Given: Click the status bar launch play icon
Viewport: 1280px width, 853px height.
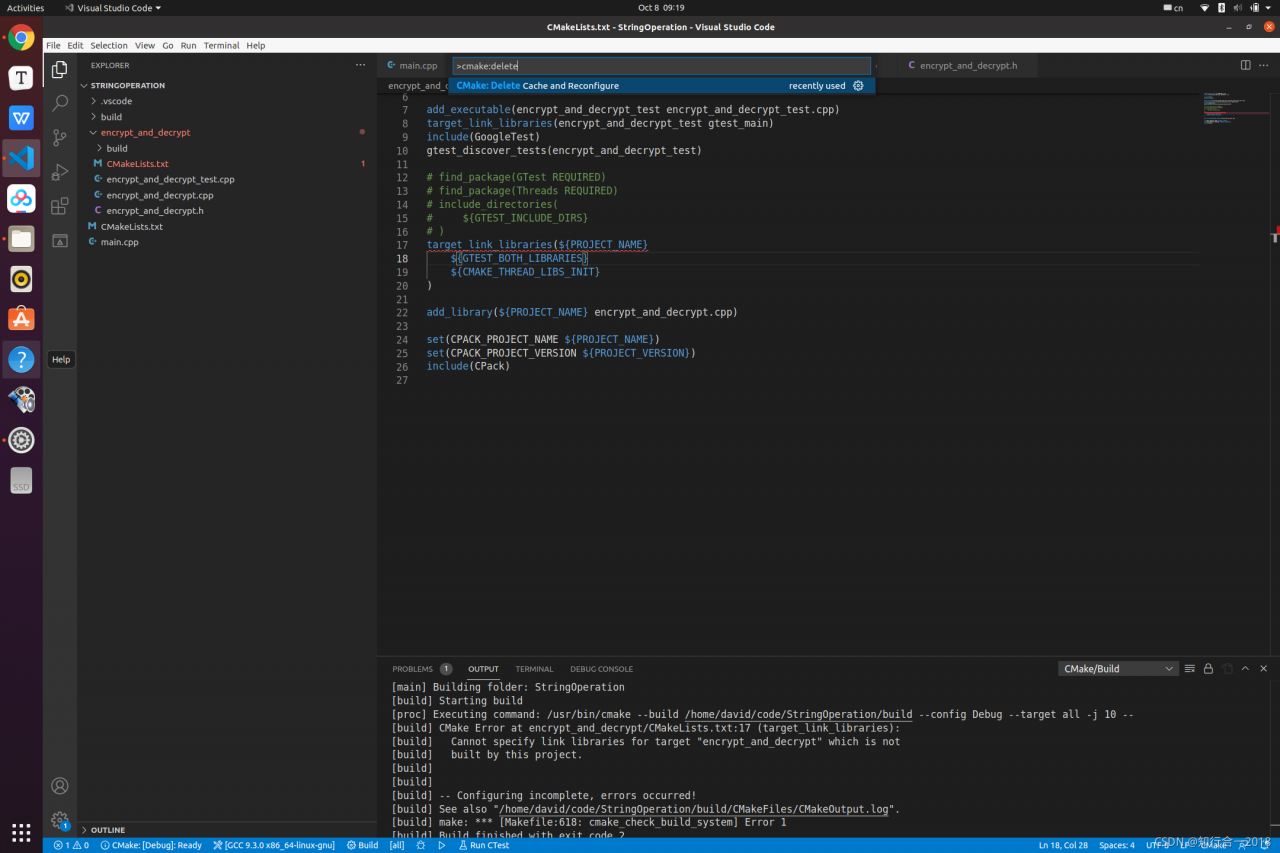Looking at the screenshot, I should [x=441, y=845].
